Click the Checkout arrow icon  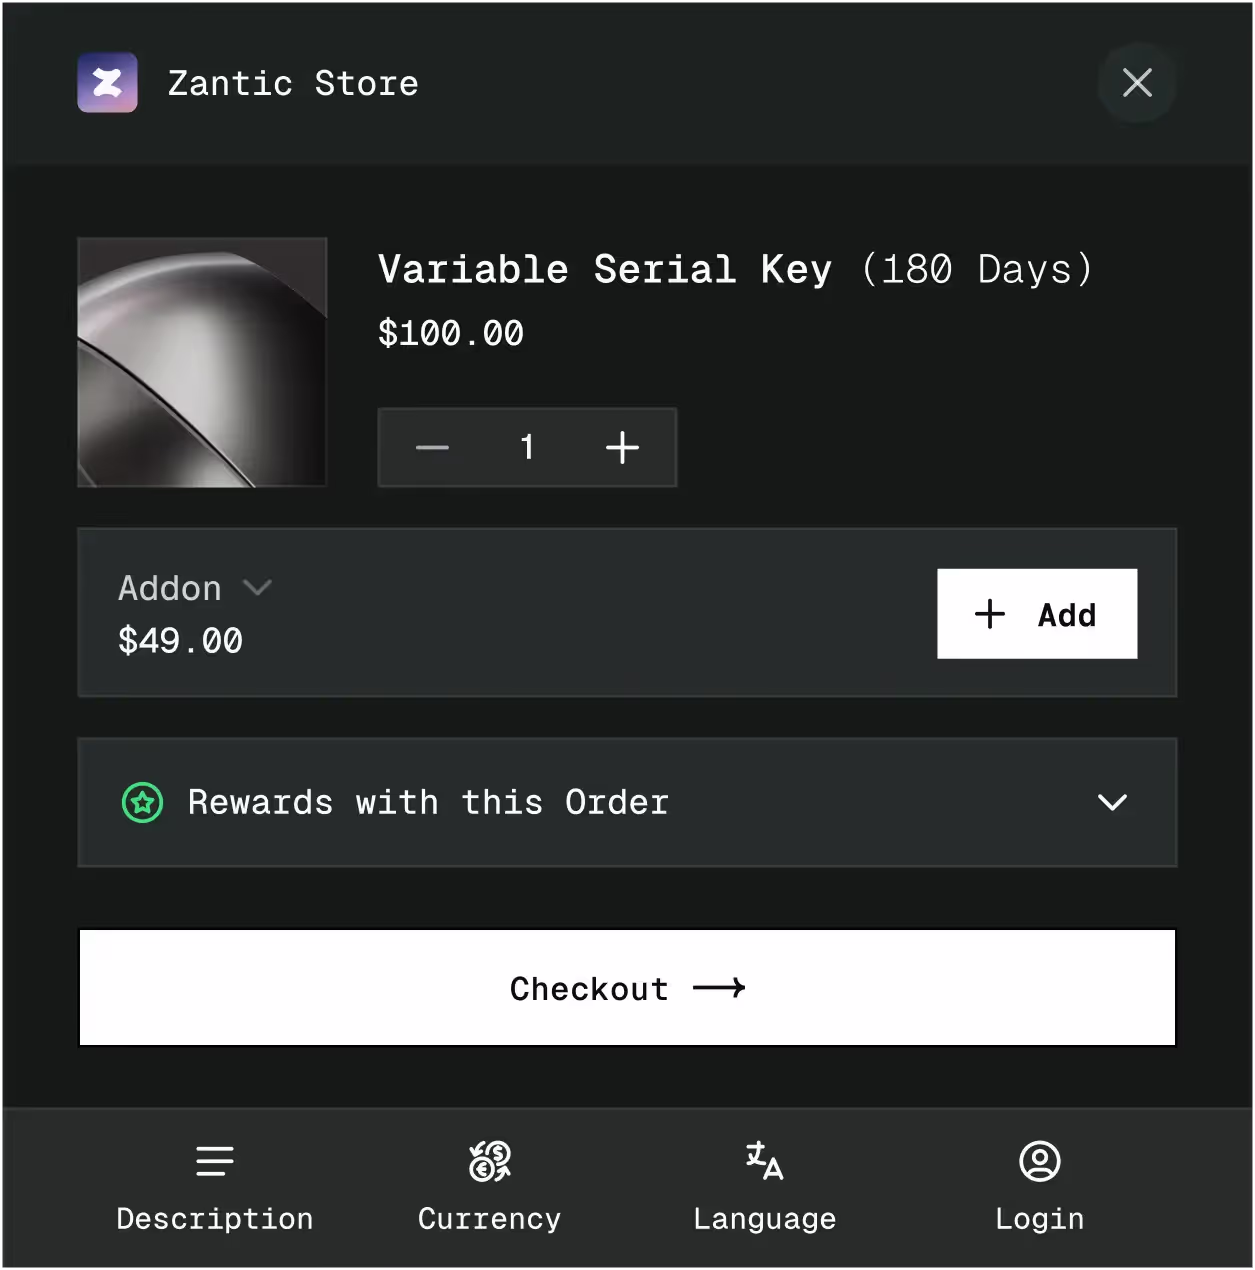720,988
